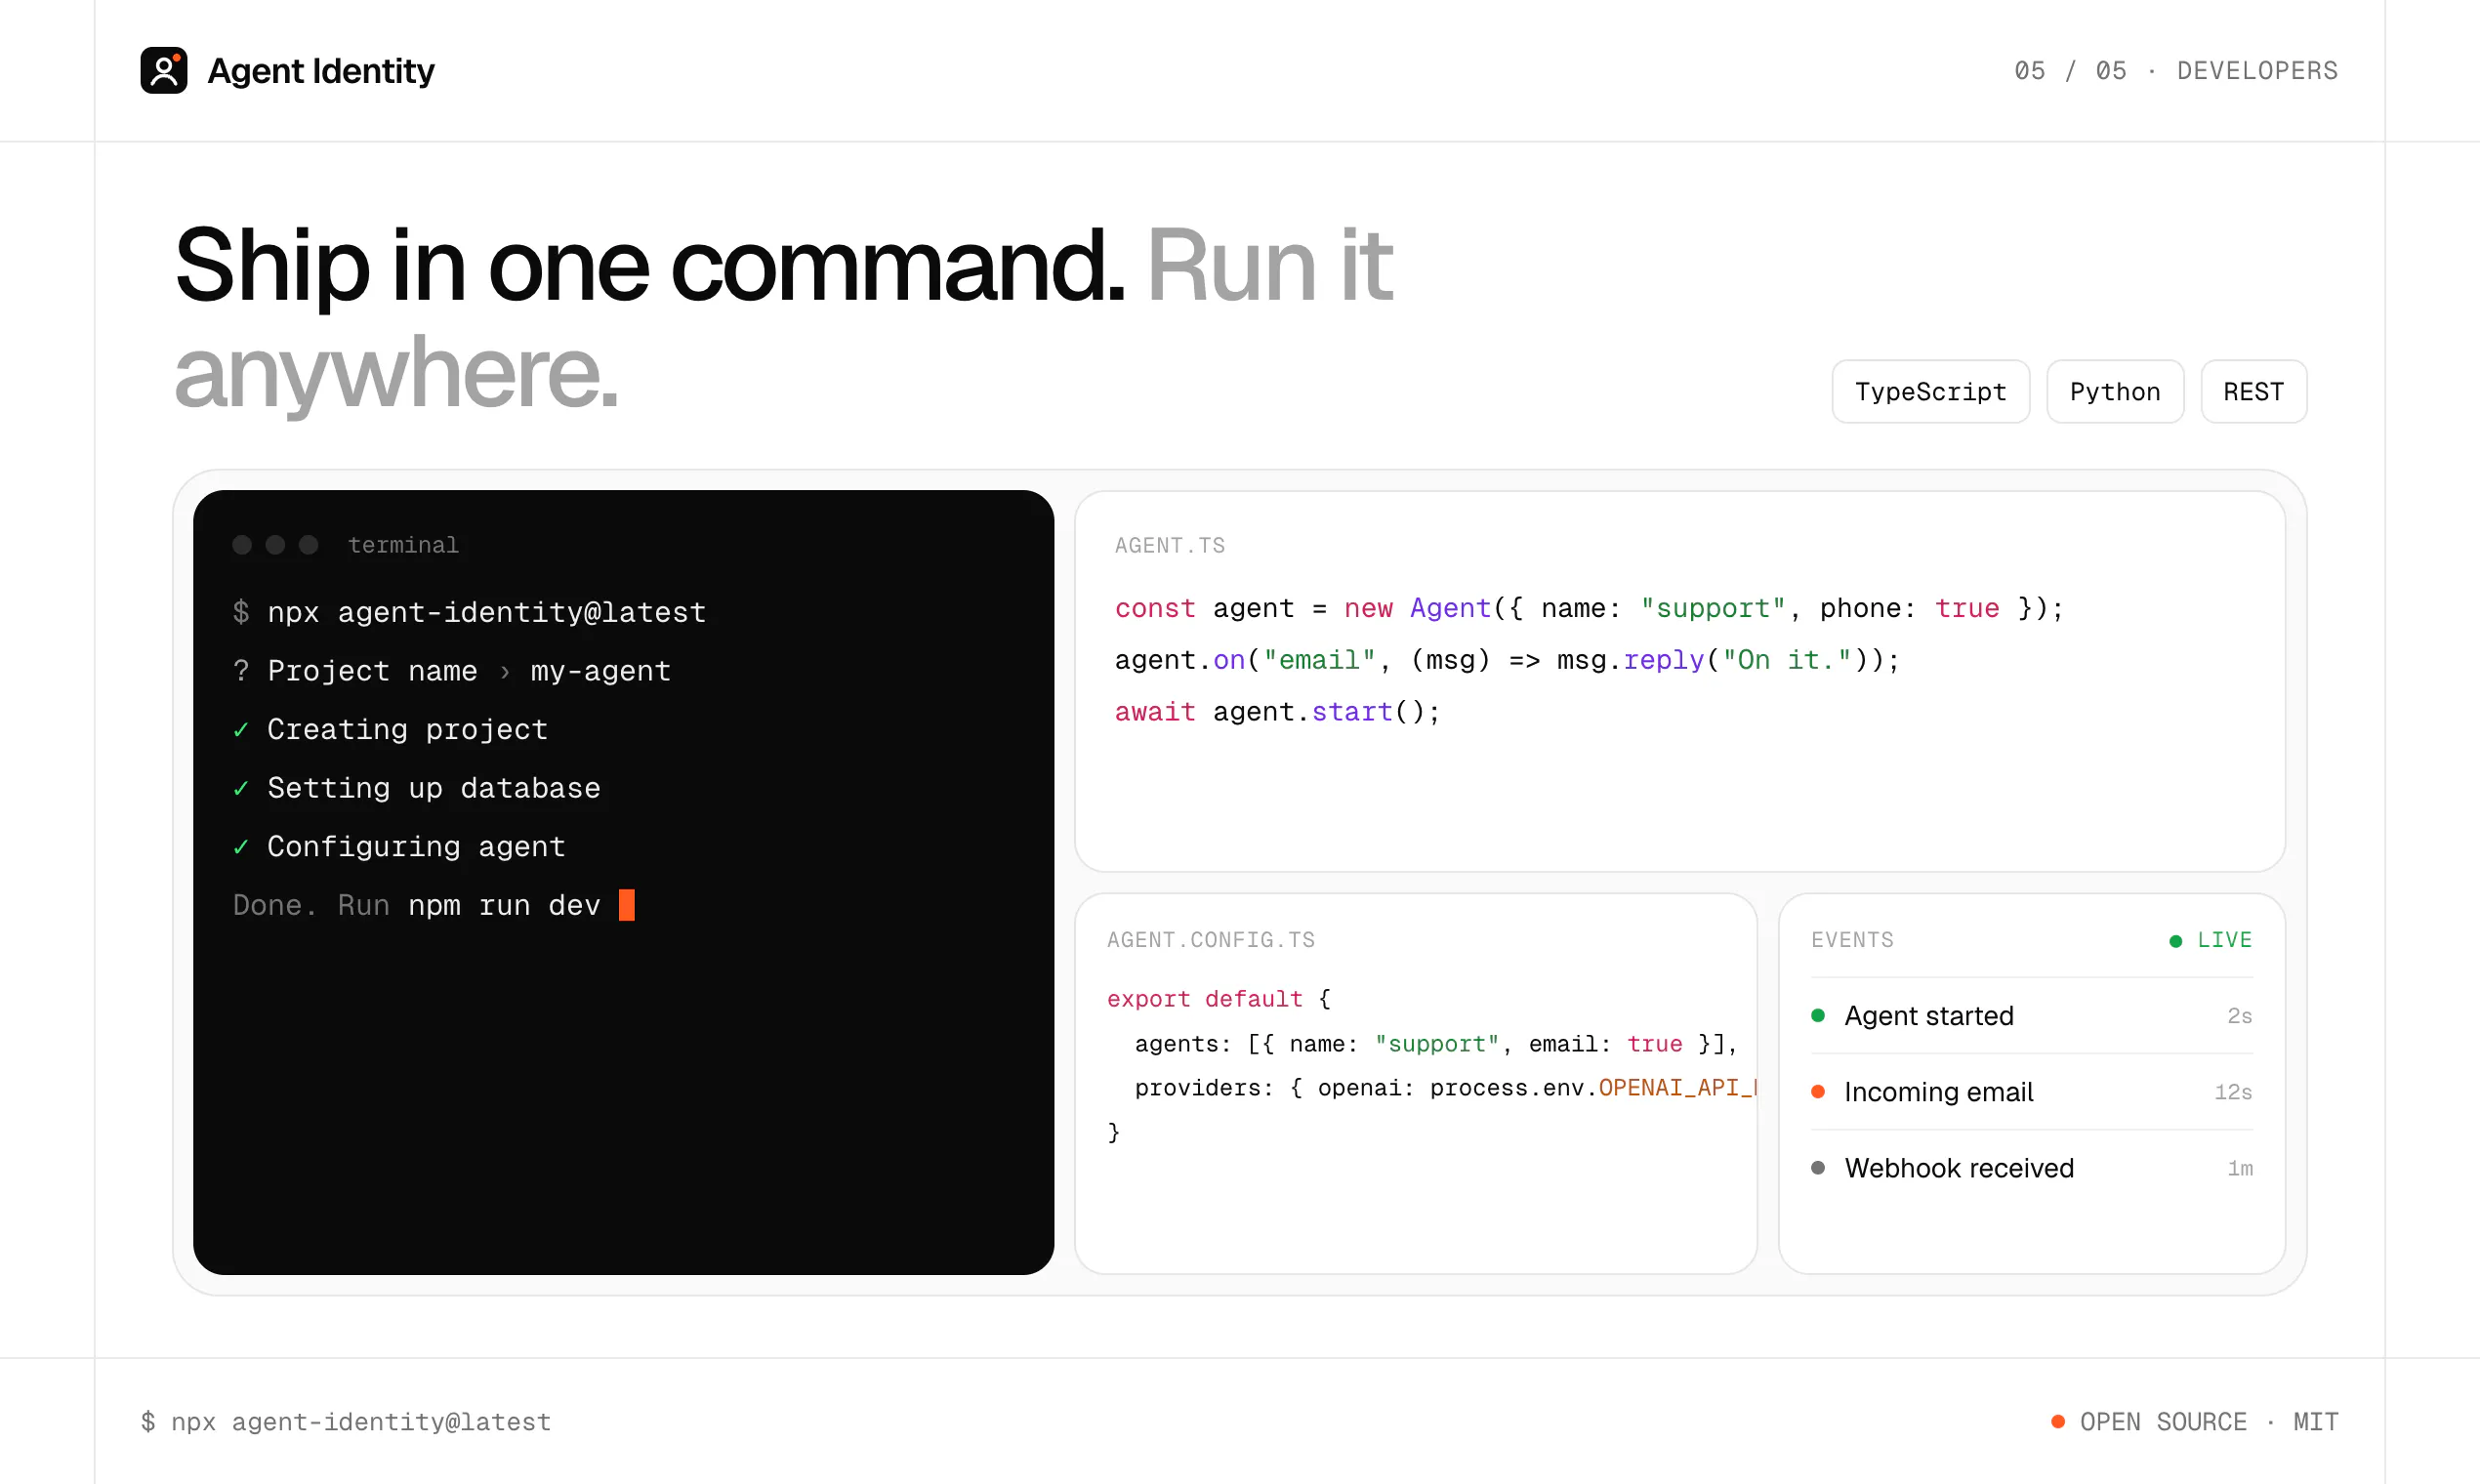Click the orange dot beside Incoming email
Viewport: 2480px width, 1484px height.
(1818, 1092)
